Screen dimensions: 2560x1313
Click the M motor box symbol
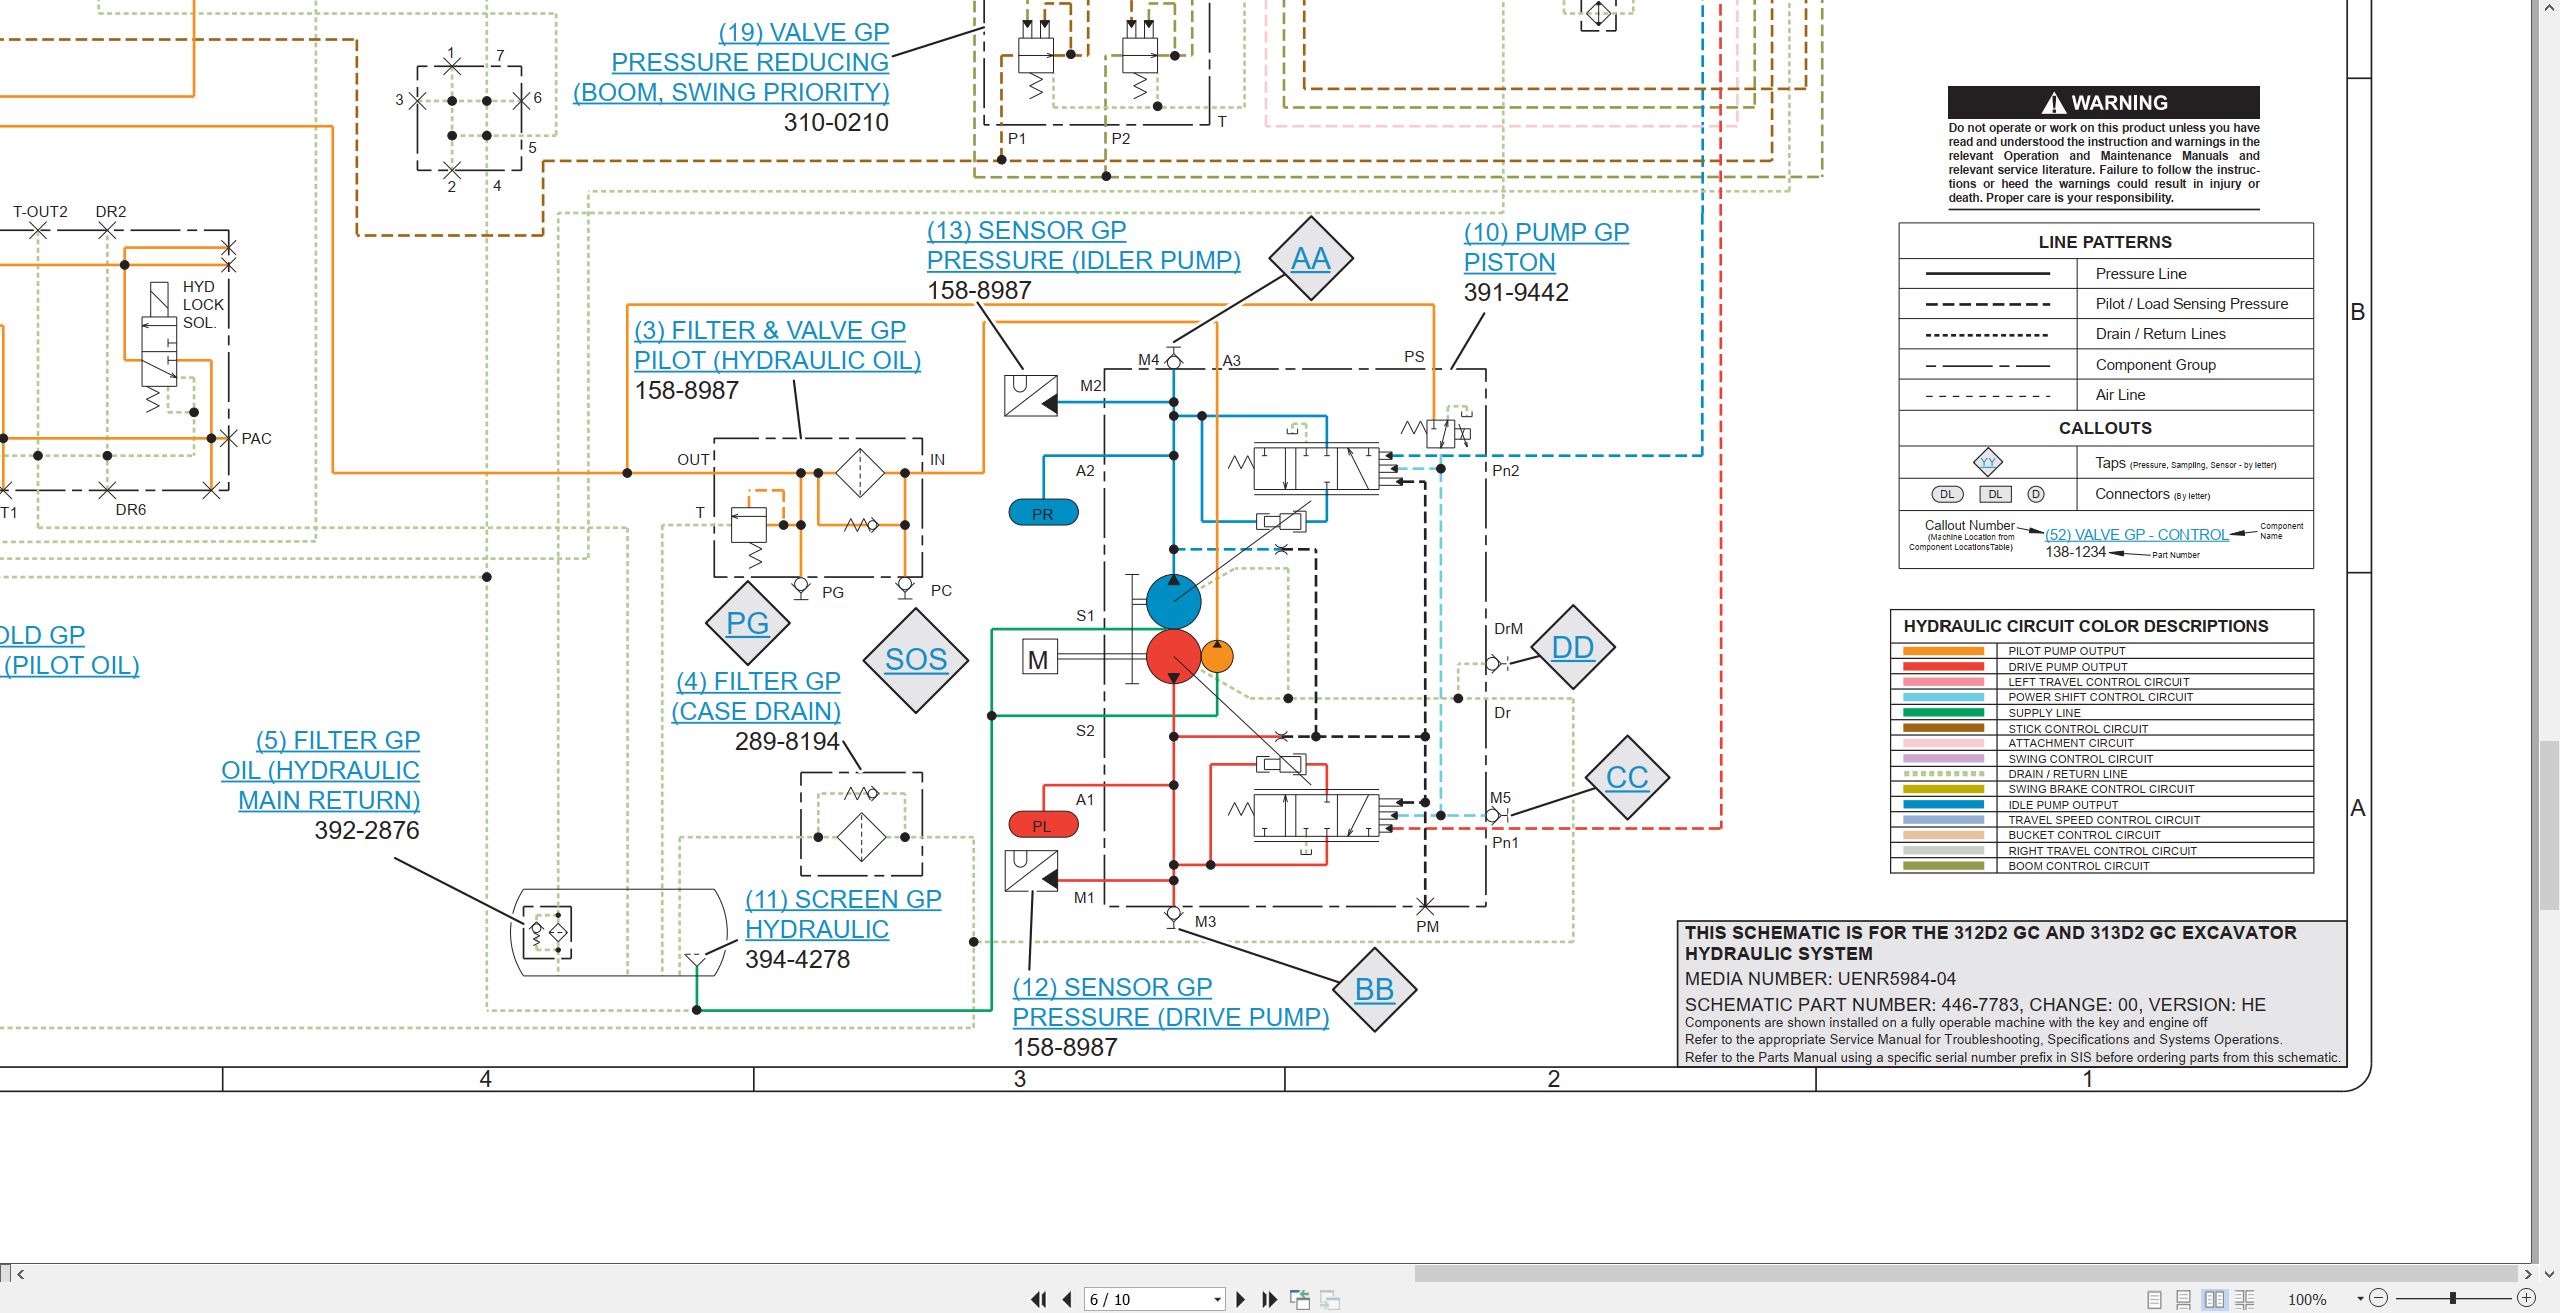pyautogui.click(x=1039, y=659)
